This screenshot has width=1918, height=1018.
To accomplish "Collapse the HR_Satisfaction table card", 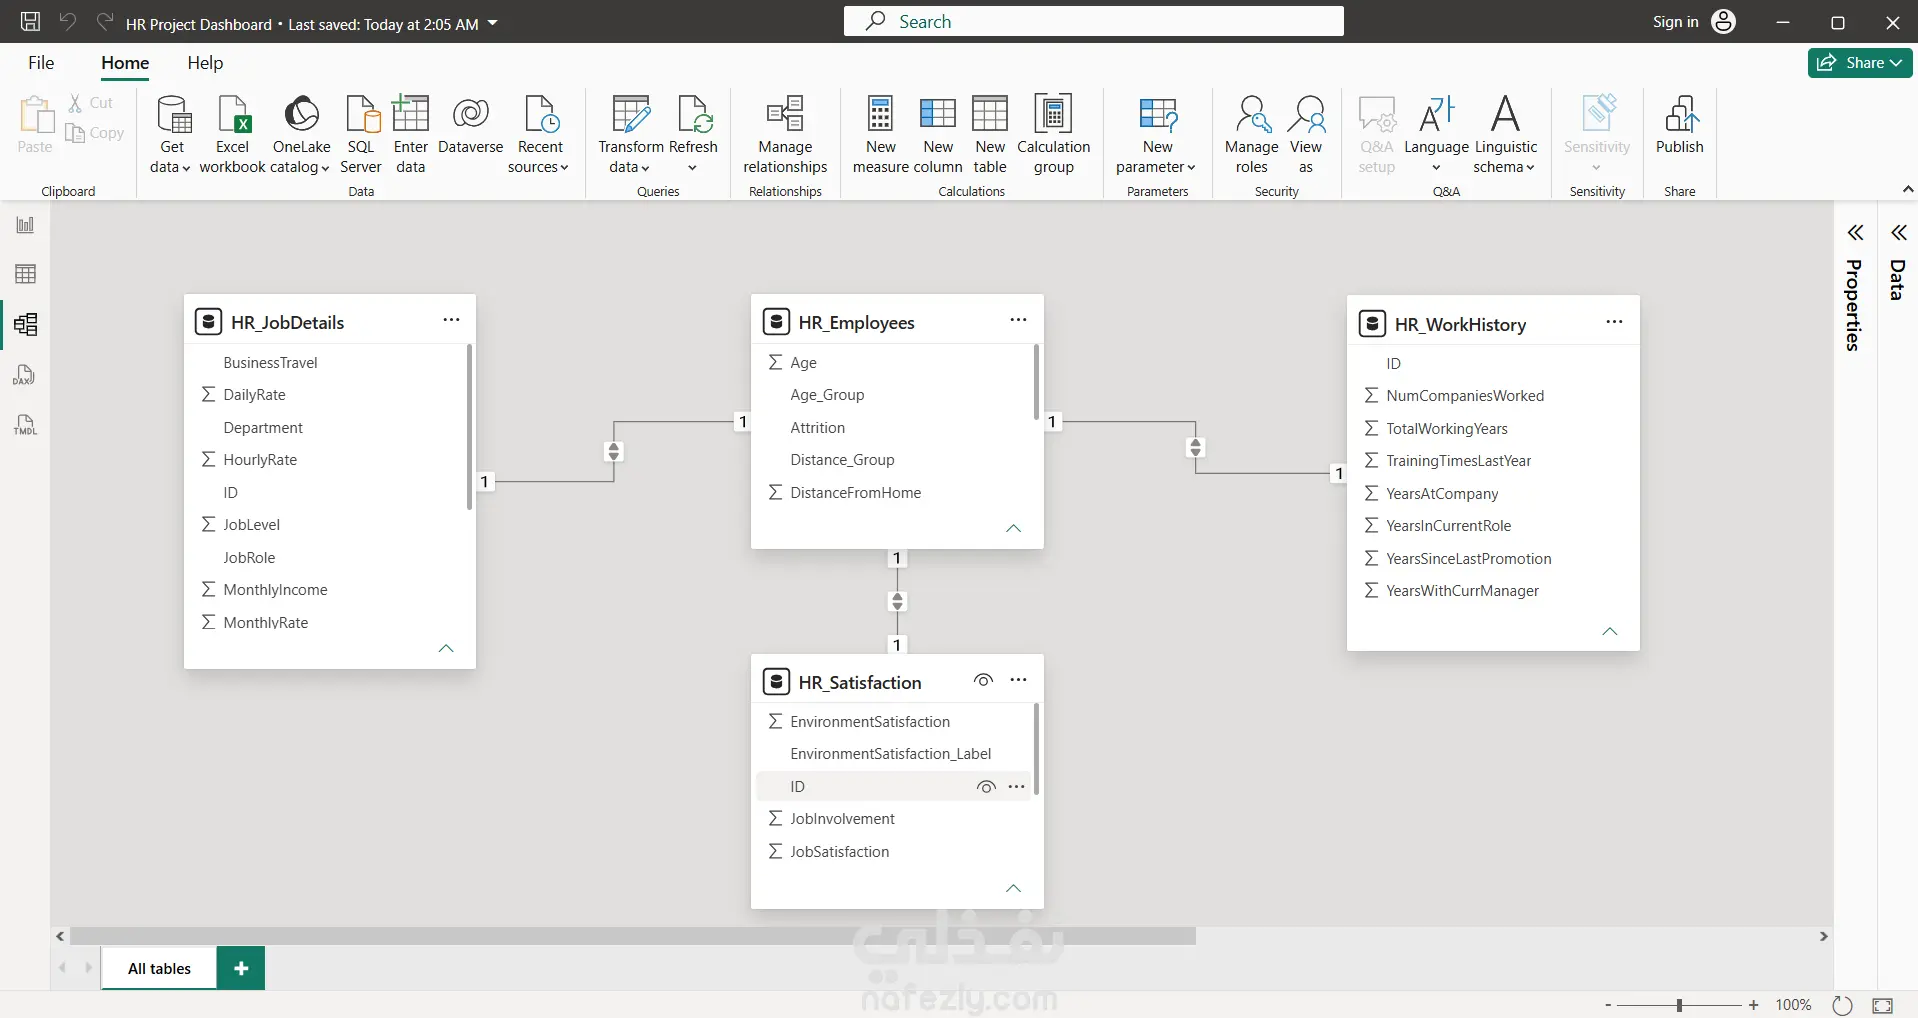I will 1013,889.
